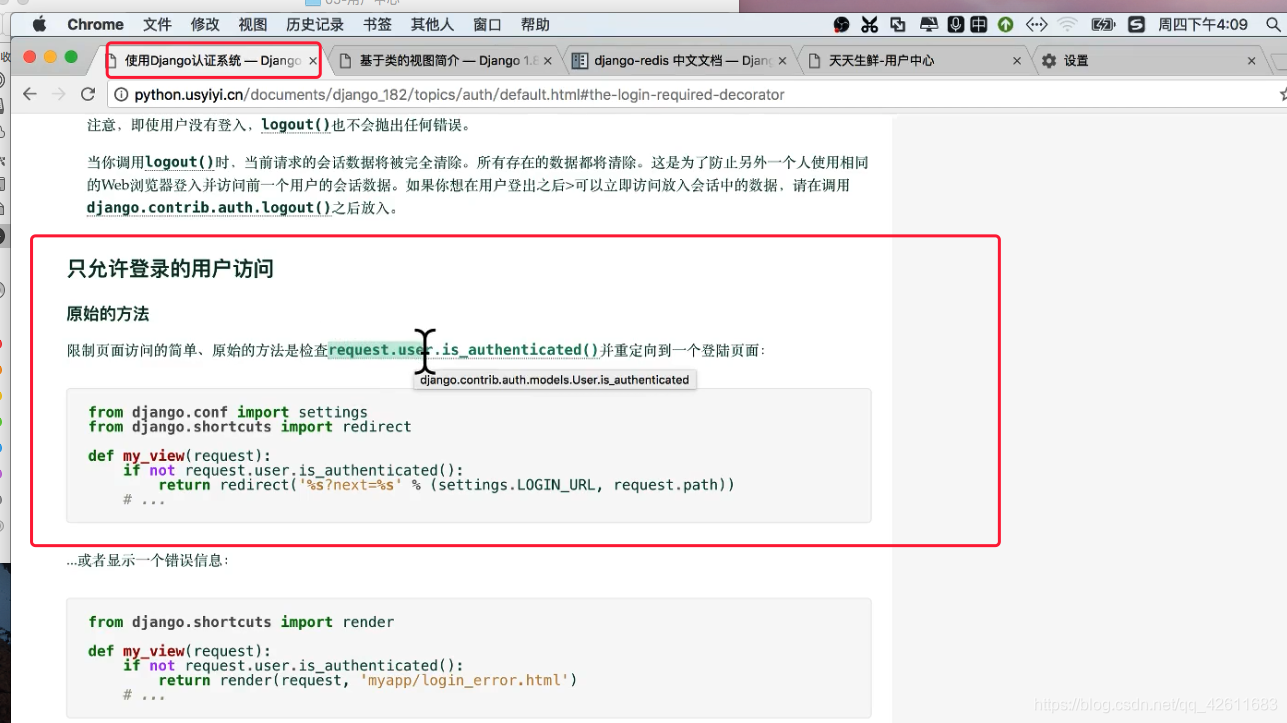Click the request.user.is_authenticated() link
The height and width of the screenshot is (723, 1287).
click(464, 350)
